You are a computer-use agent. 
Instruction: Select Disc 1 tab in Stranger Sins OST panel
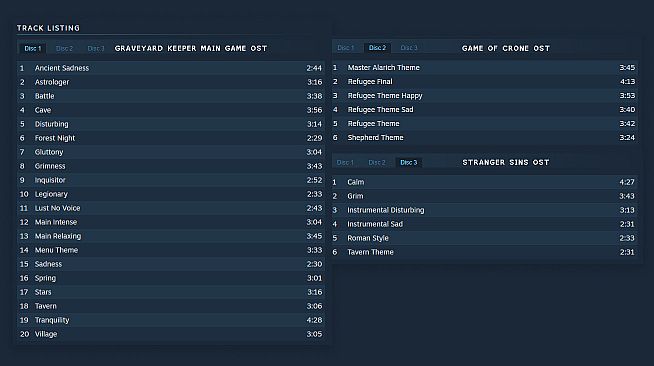[345, 162]
